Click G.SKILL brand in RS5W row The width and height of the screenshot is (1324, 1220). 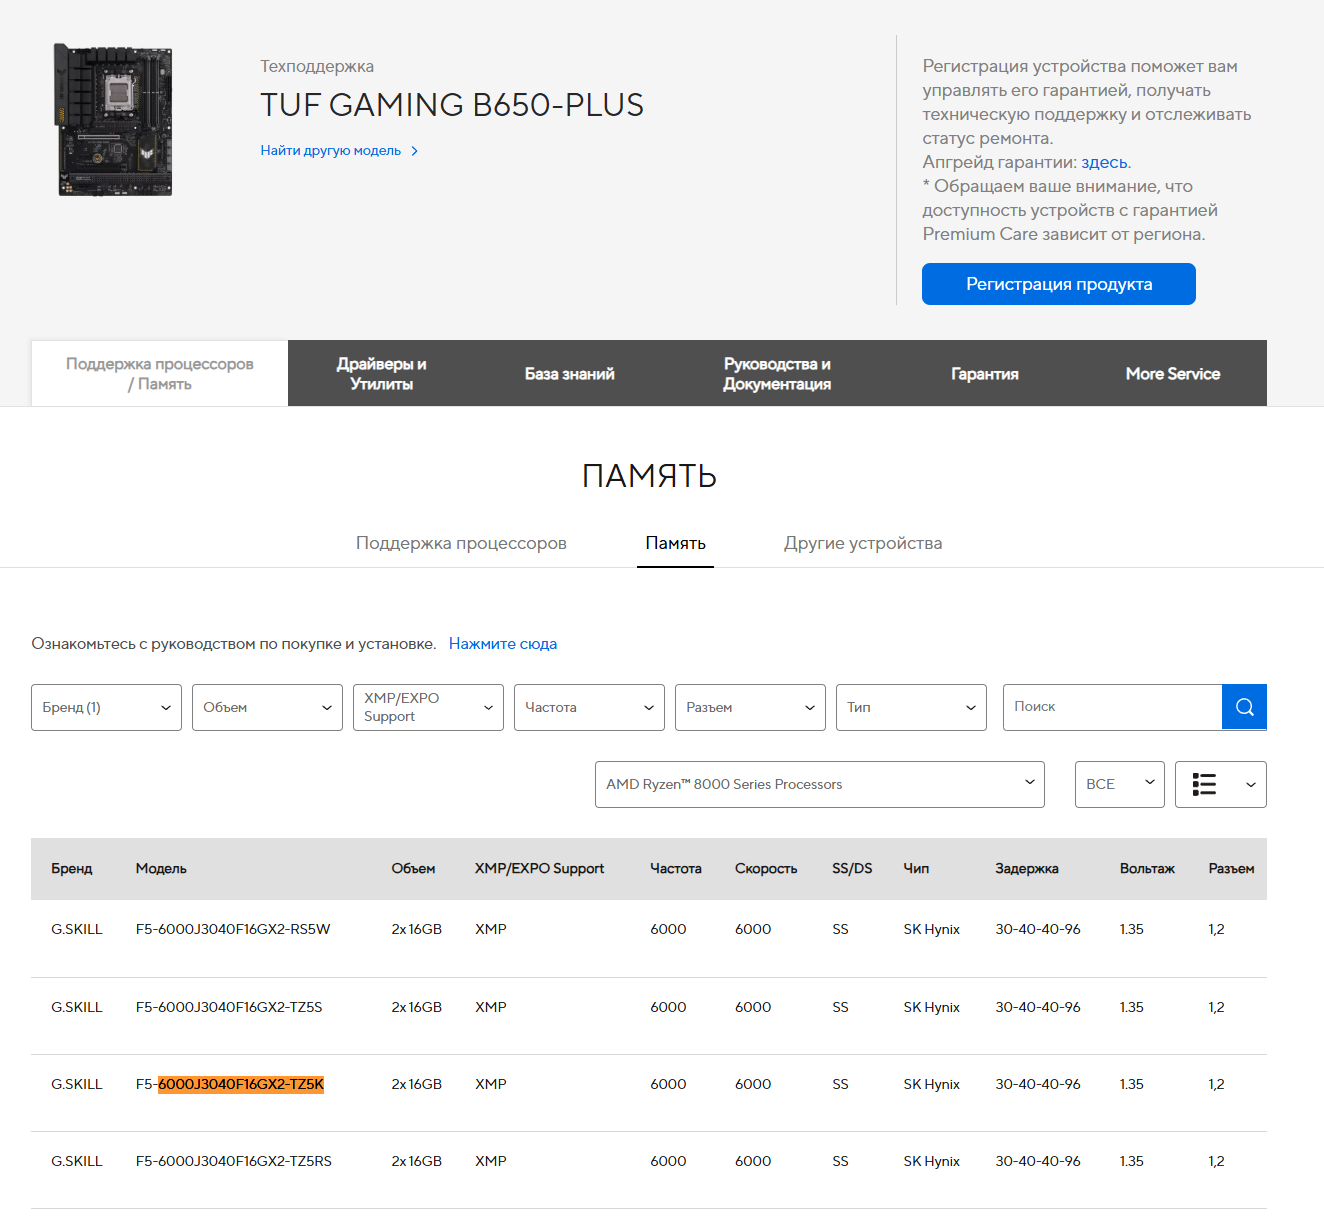pyautogui.click(x=77, y=929)
